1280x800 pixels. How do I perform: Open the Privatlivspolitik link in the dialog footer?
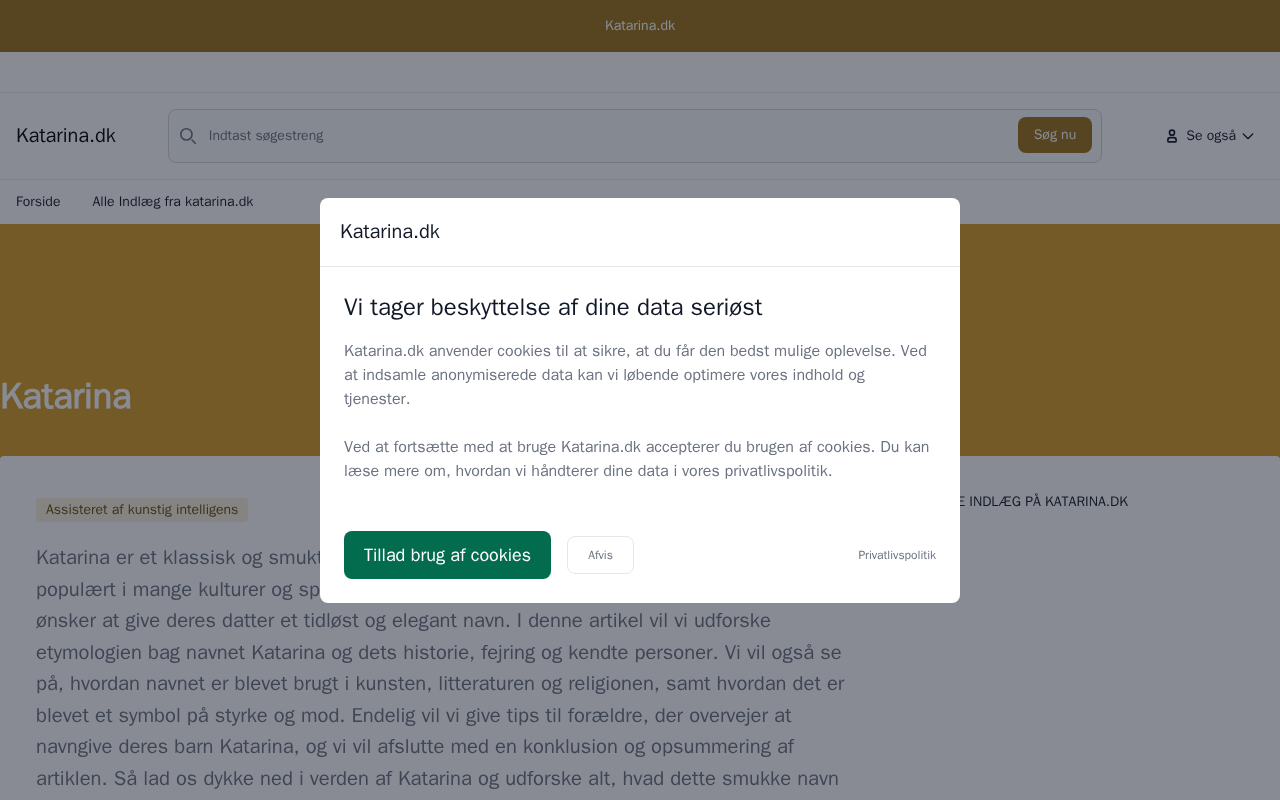click(897, 555)
